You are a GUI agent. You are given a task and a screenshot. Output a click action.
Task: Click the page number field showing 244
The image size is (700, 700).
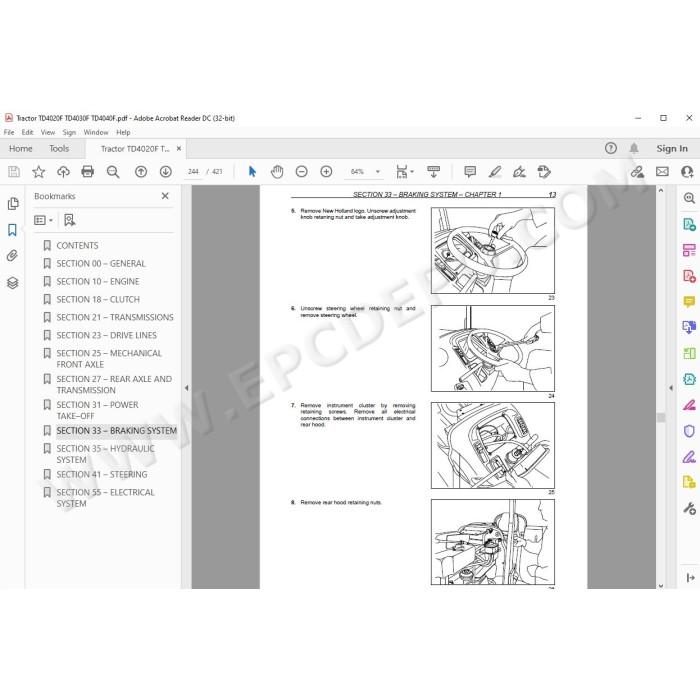pos(193,171)
